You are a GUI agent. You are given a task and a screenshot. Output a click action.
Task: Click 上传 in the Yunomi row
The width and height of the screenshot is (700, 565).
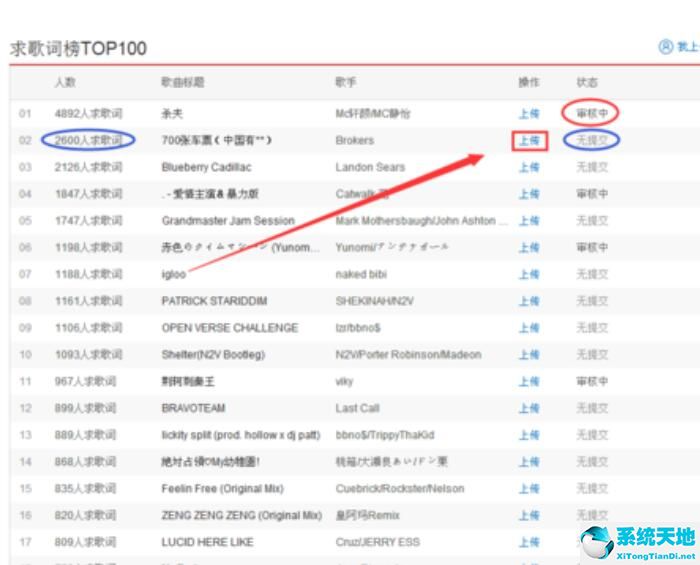529,247
